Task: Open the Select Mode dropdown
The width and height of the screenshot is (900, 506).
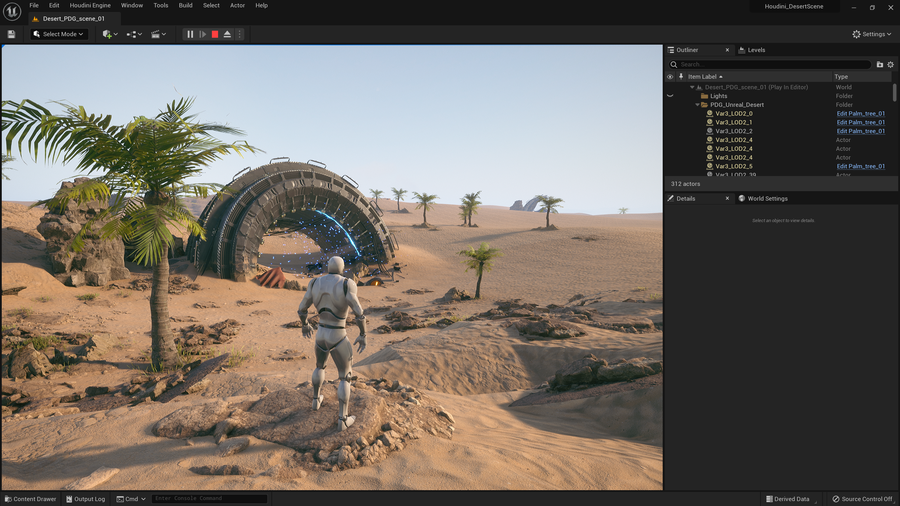Action: pyautogui.click(x=59, y=34)
